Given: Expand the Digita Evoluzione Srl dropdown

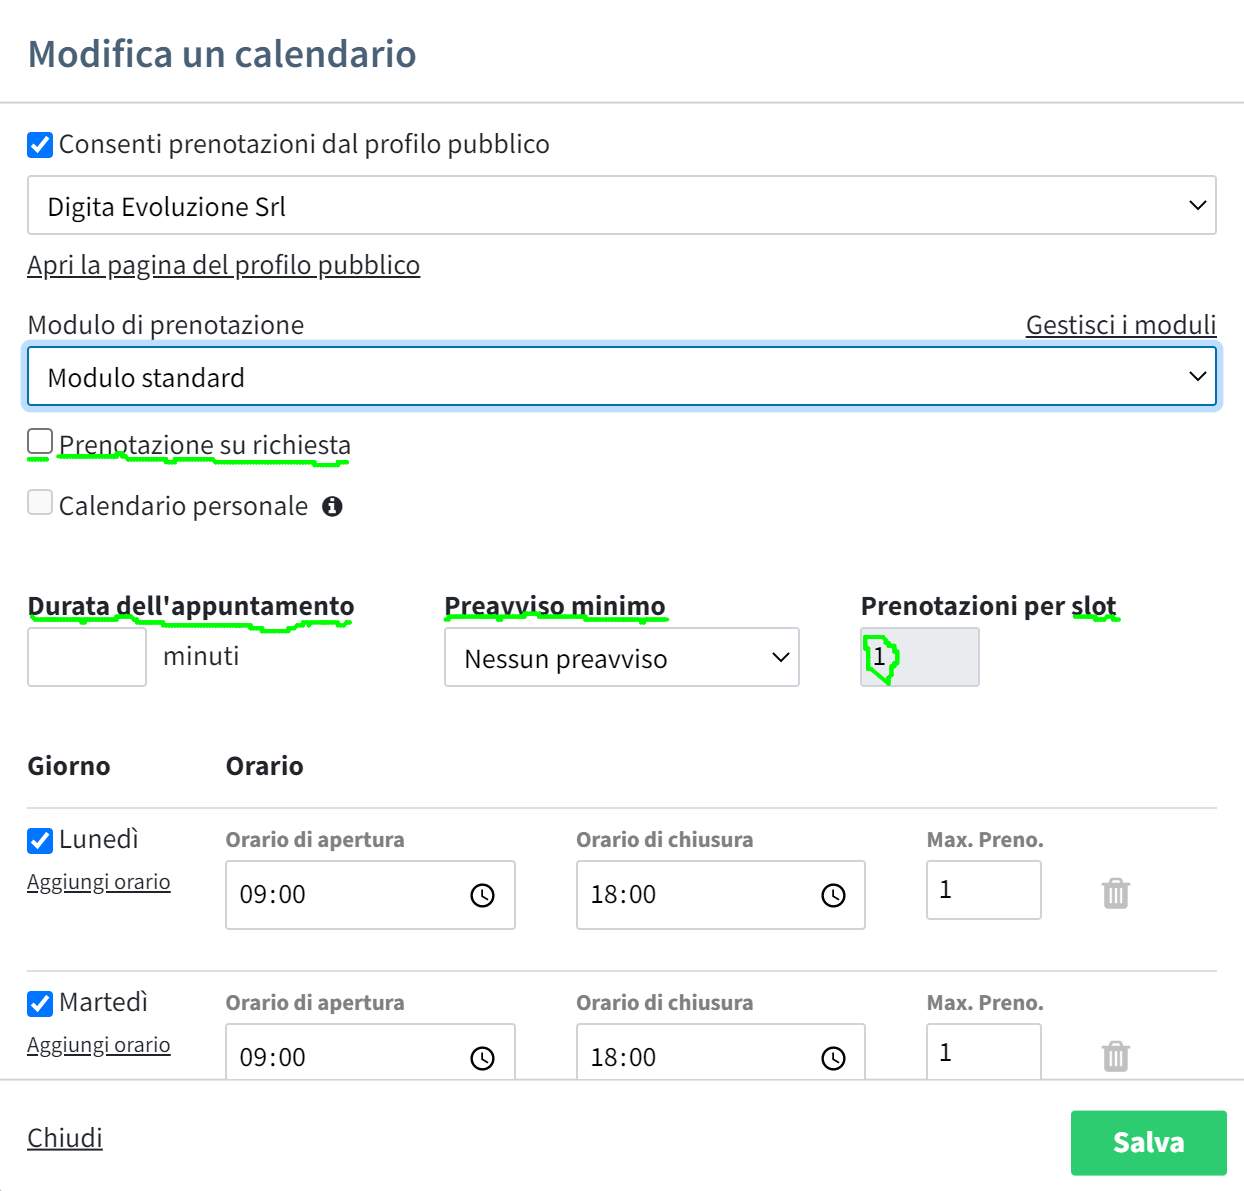Looking at the screenshot, I should point(622,205).
